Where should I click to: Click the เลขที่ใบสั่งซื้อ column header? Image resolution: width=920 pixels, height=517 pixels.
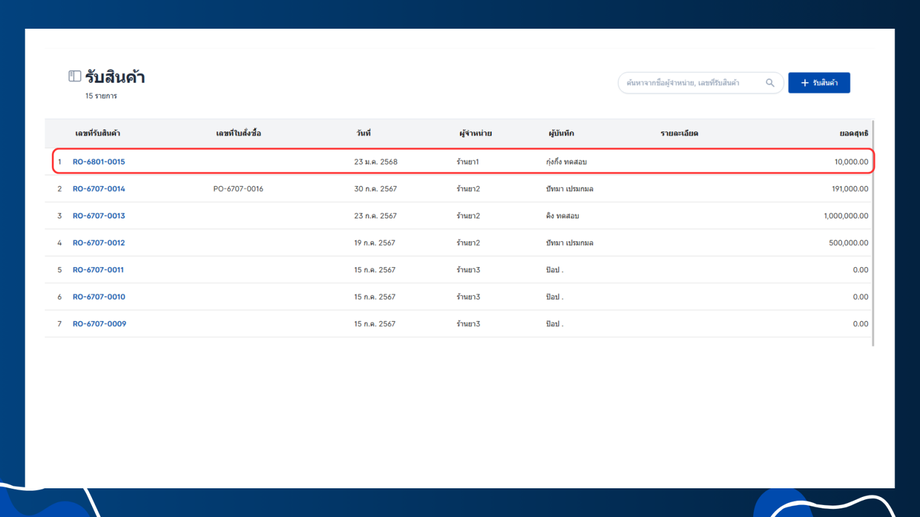238,133
